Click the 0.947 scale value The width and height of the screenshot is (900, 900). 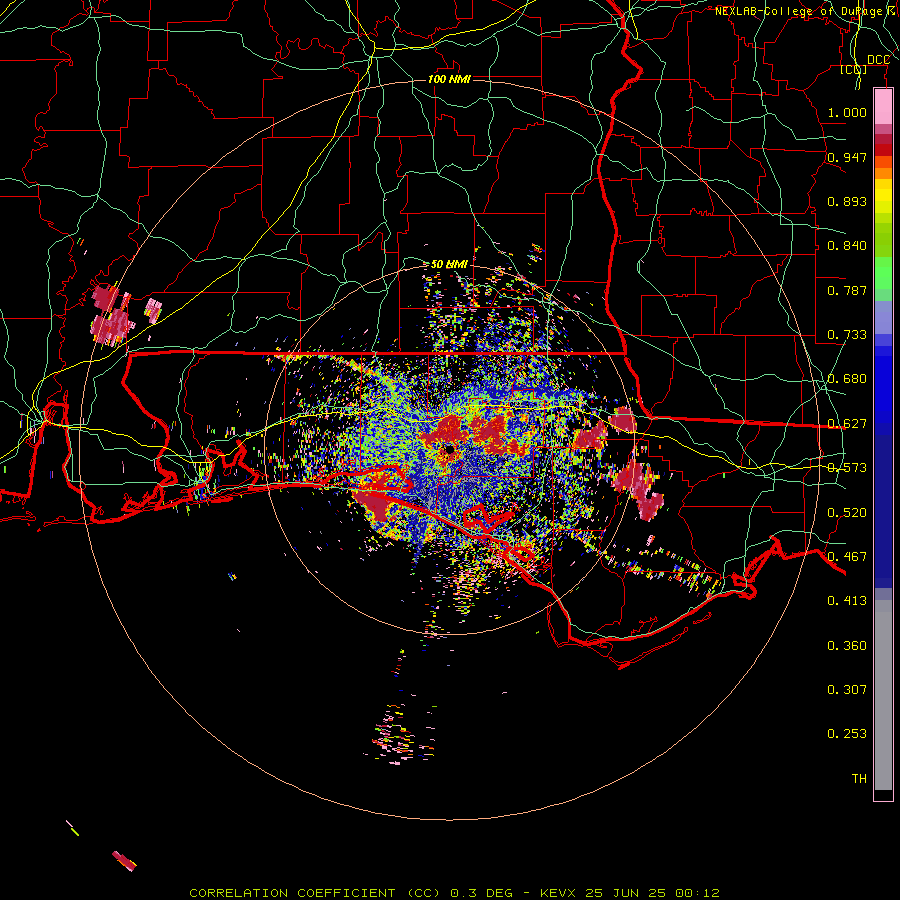coord(847,157)
